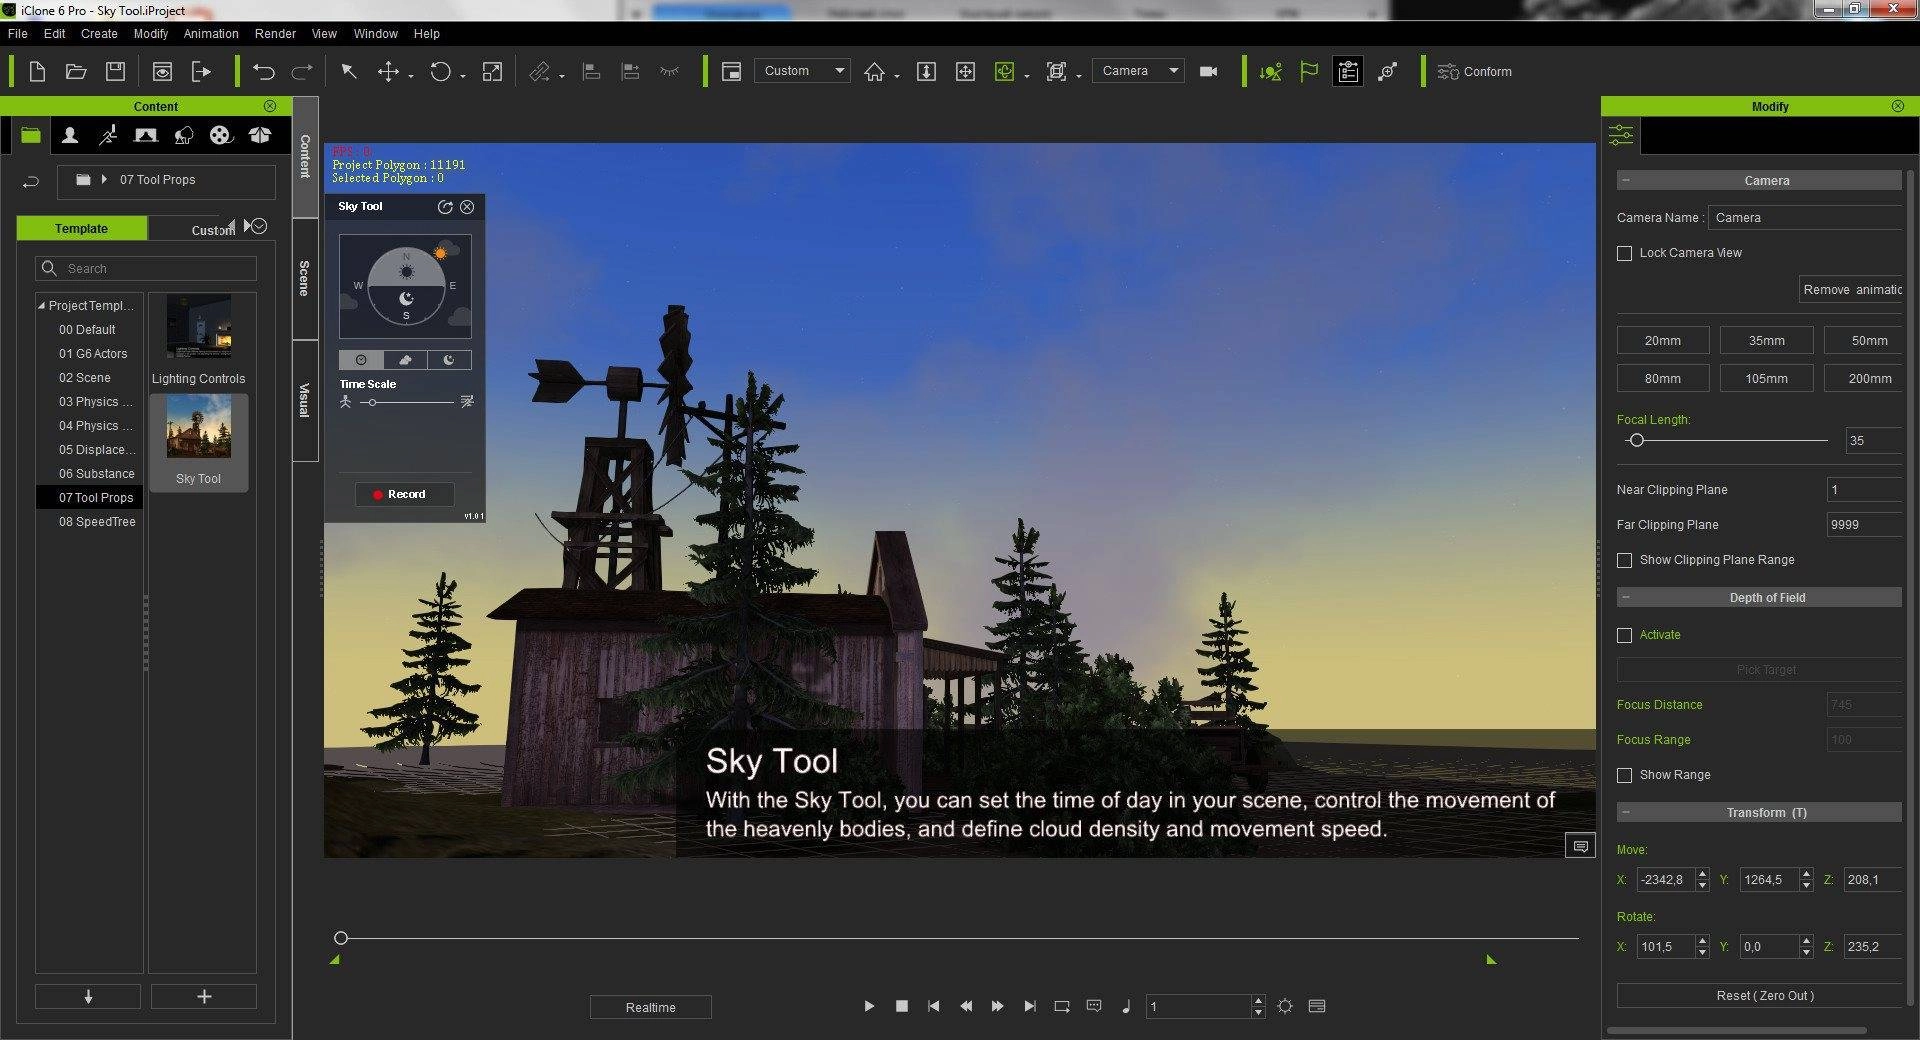Viewport: 1920px width, 1040px height.
Task: Toggle the Lock Camera View checkbox
Action: (x=1625, y=253)
